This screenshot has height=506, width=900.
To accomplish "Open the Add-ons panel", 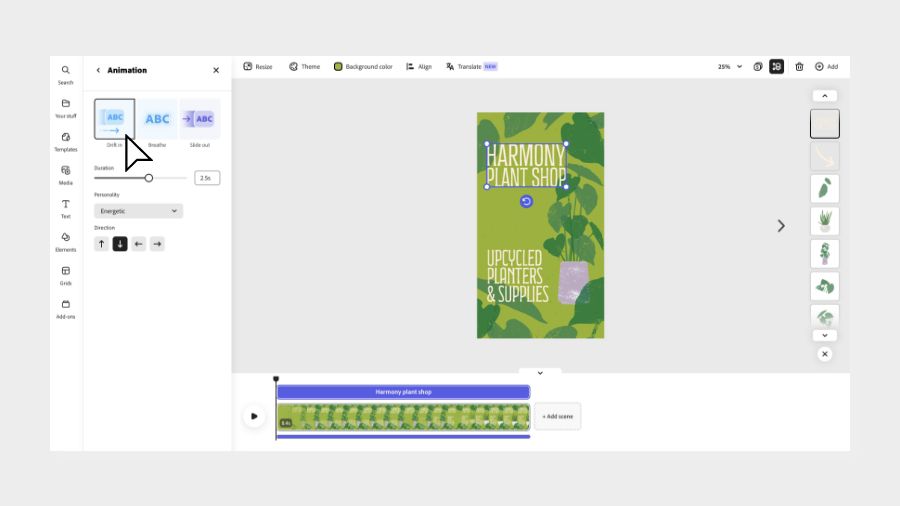I will [65, 309].
